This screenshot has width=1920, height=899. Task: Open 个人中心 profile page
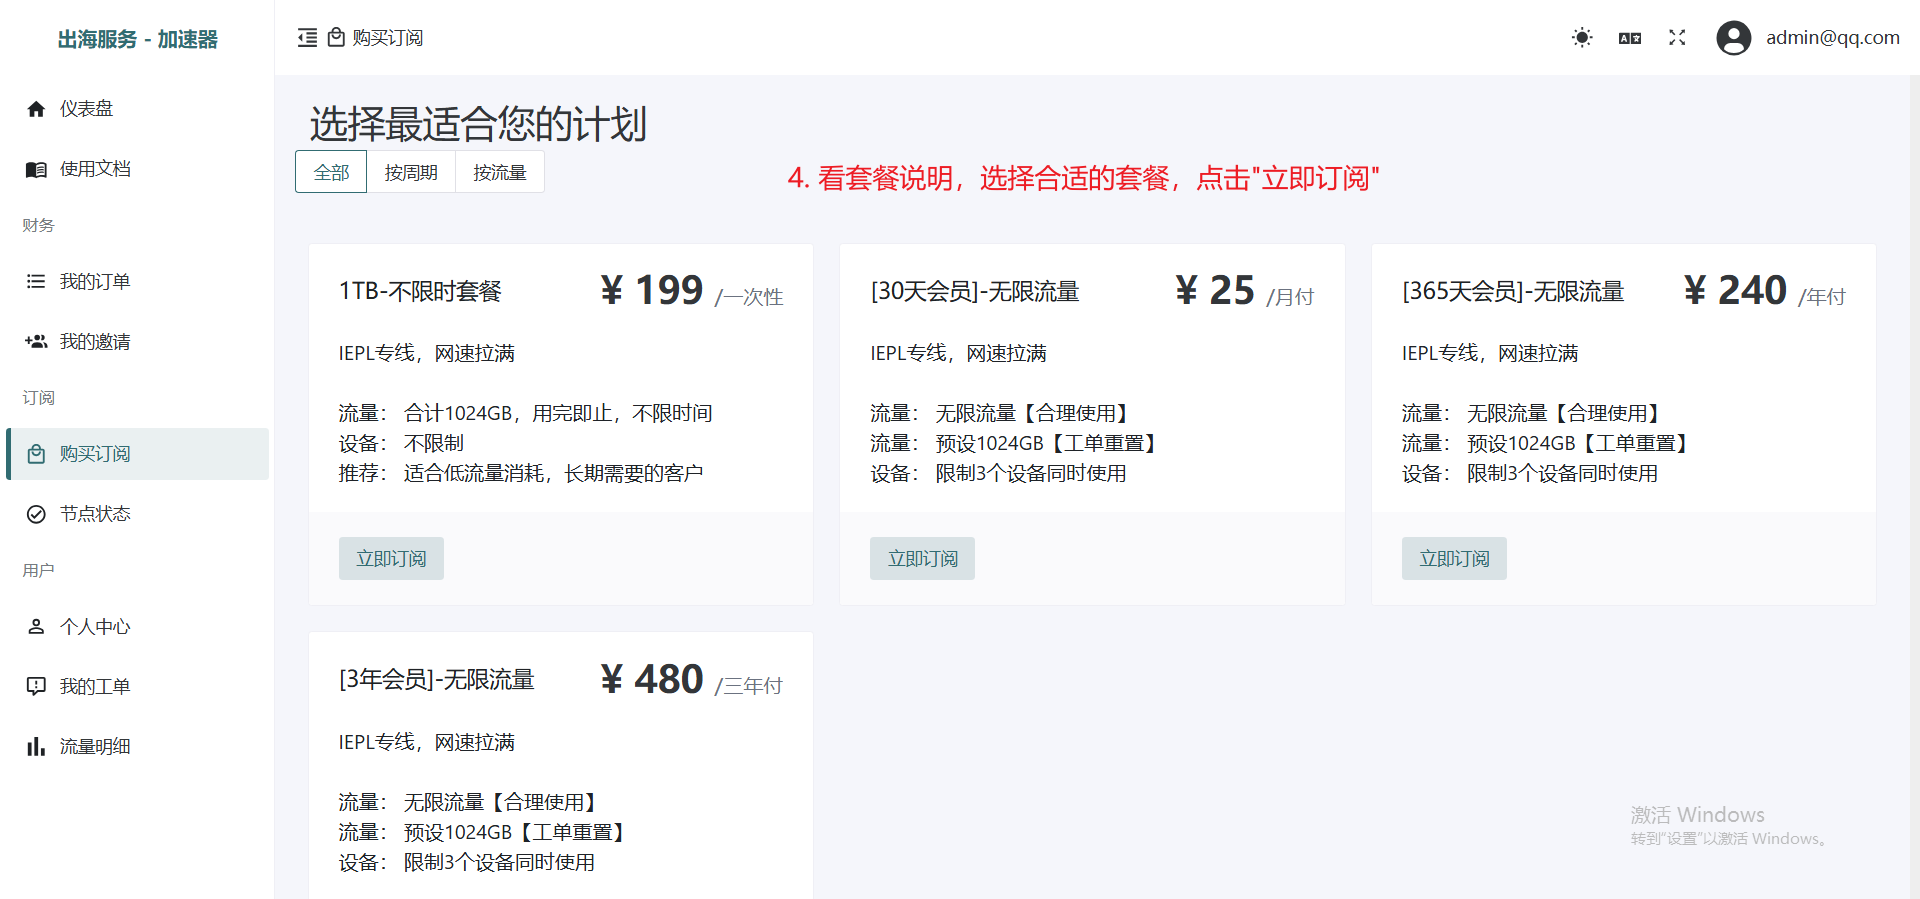94,627
